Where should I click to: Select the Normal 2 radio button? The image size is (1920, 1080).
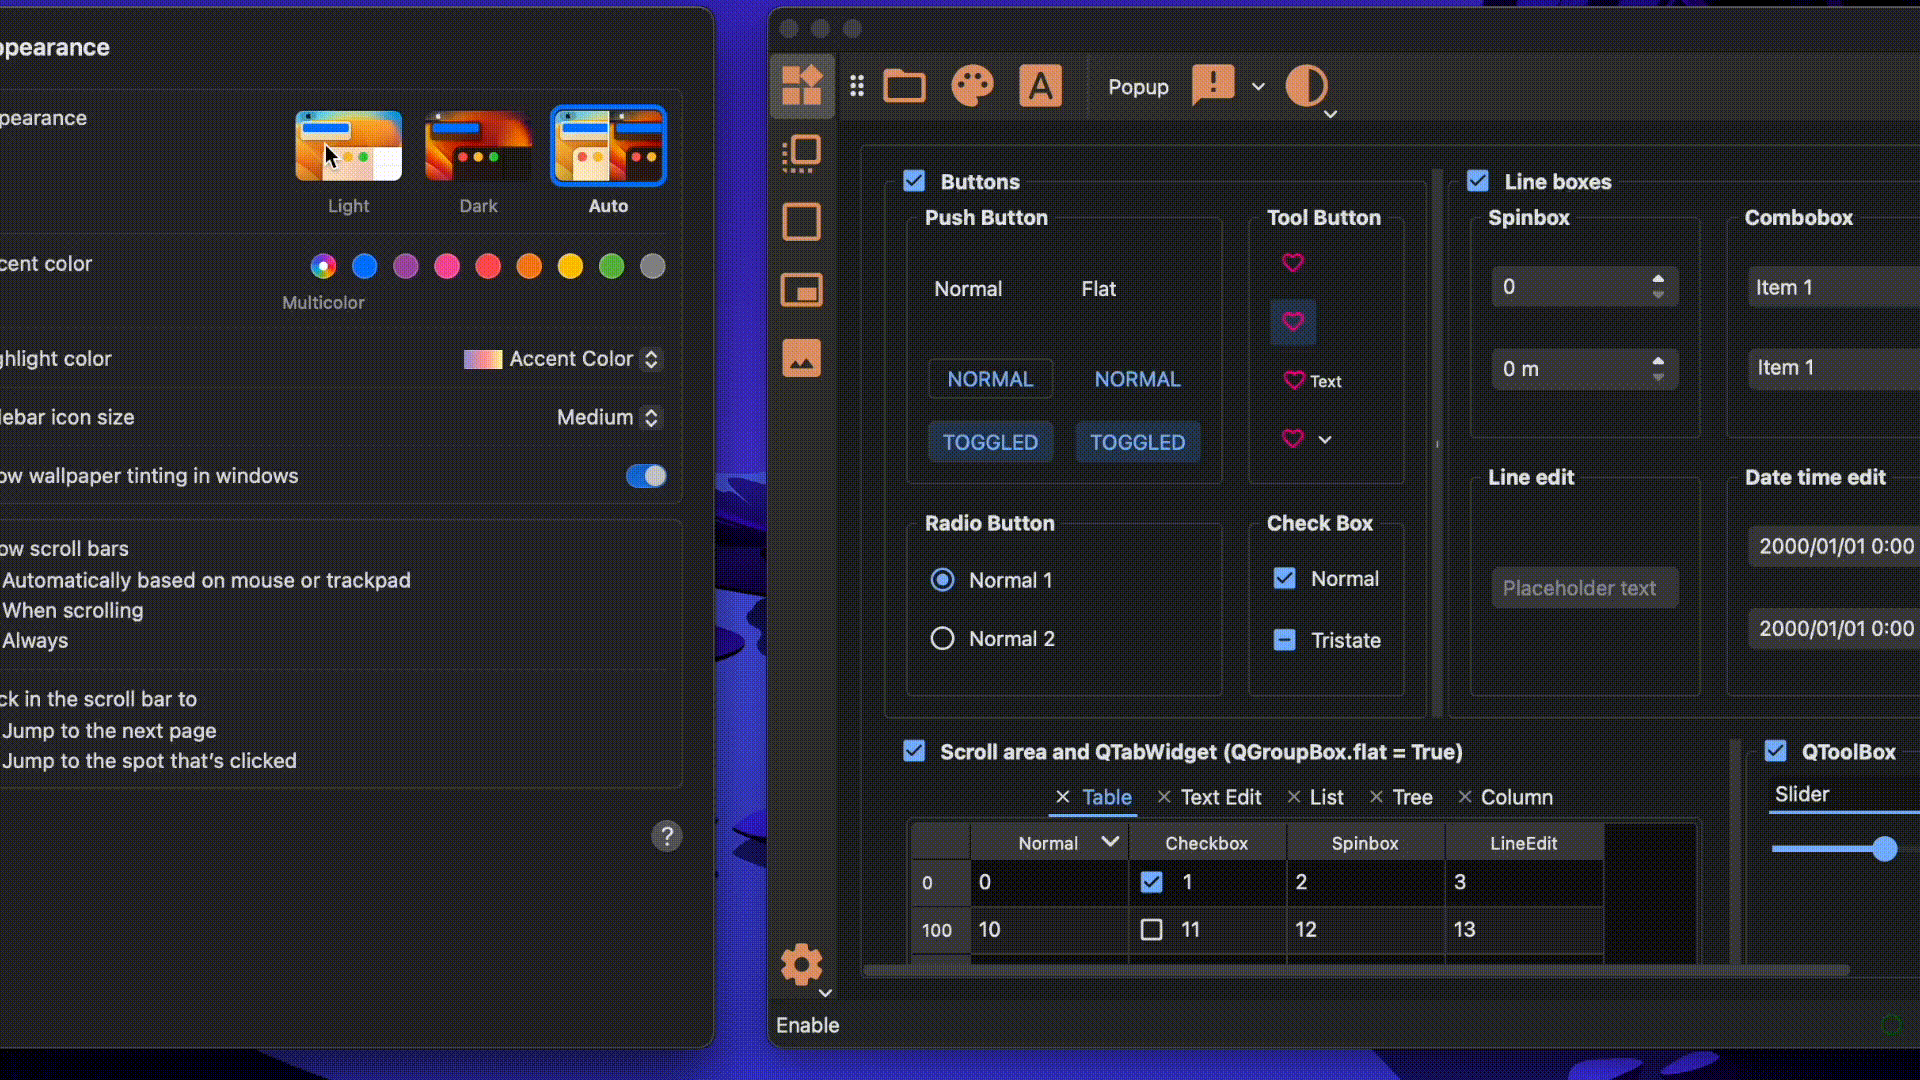point(942,638)
